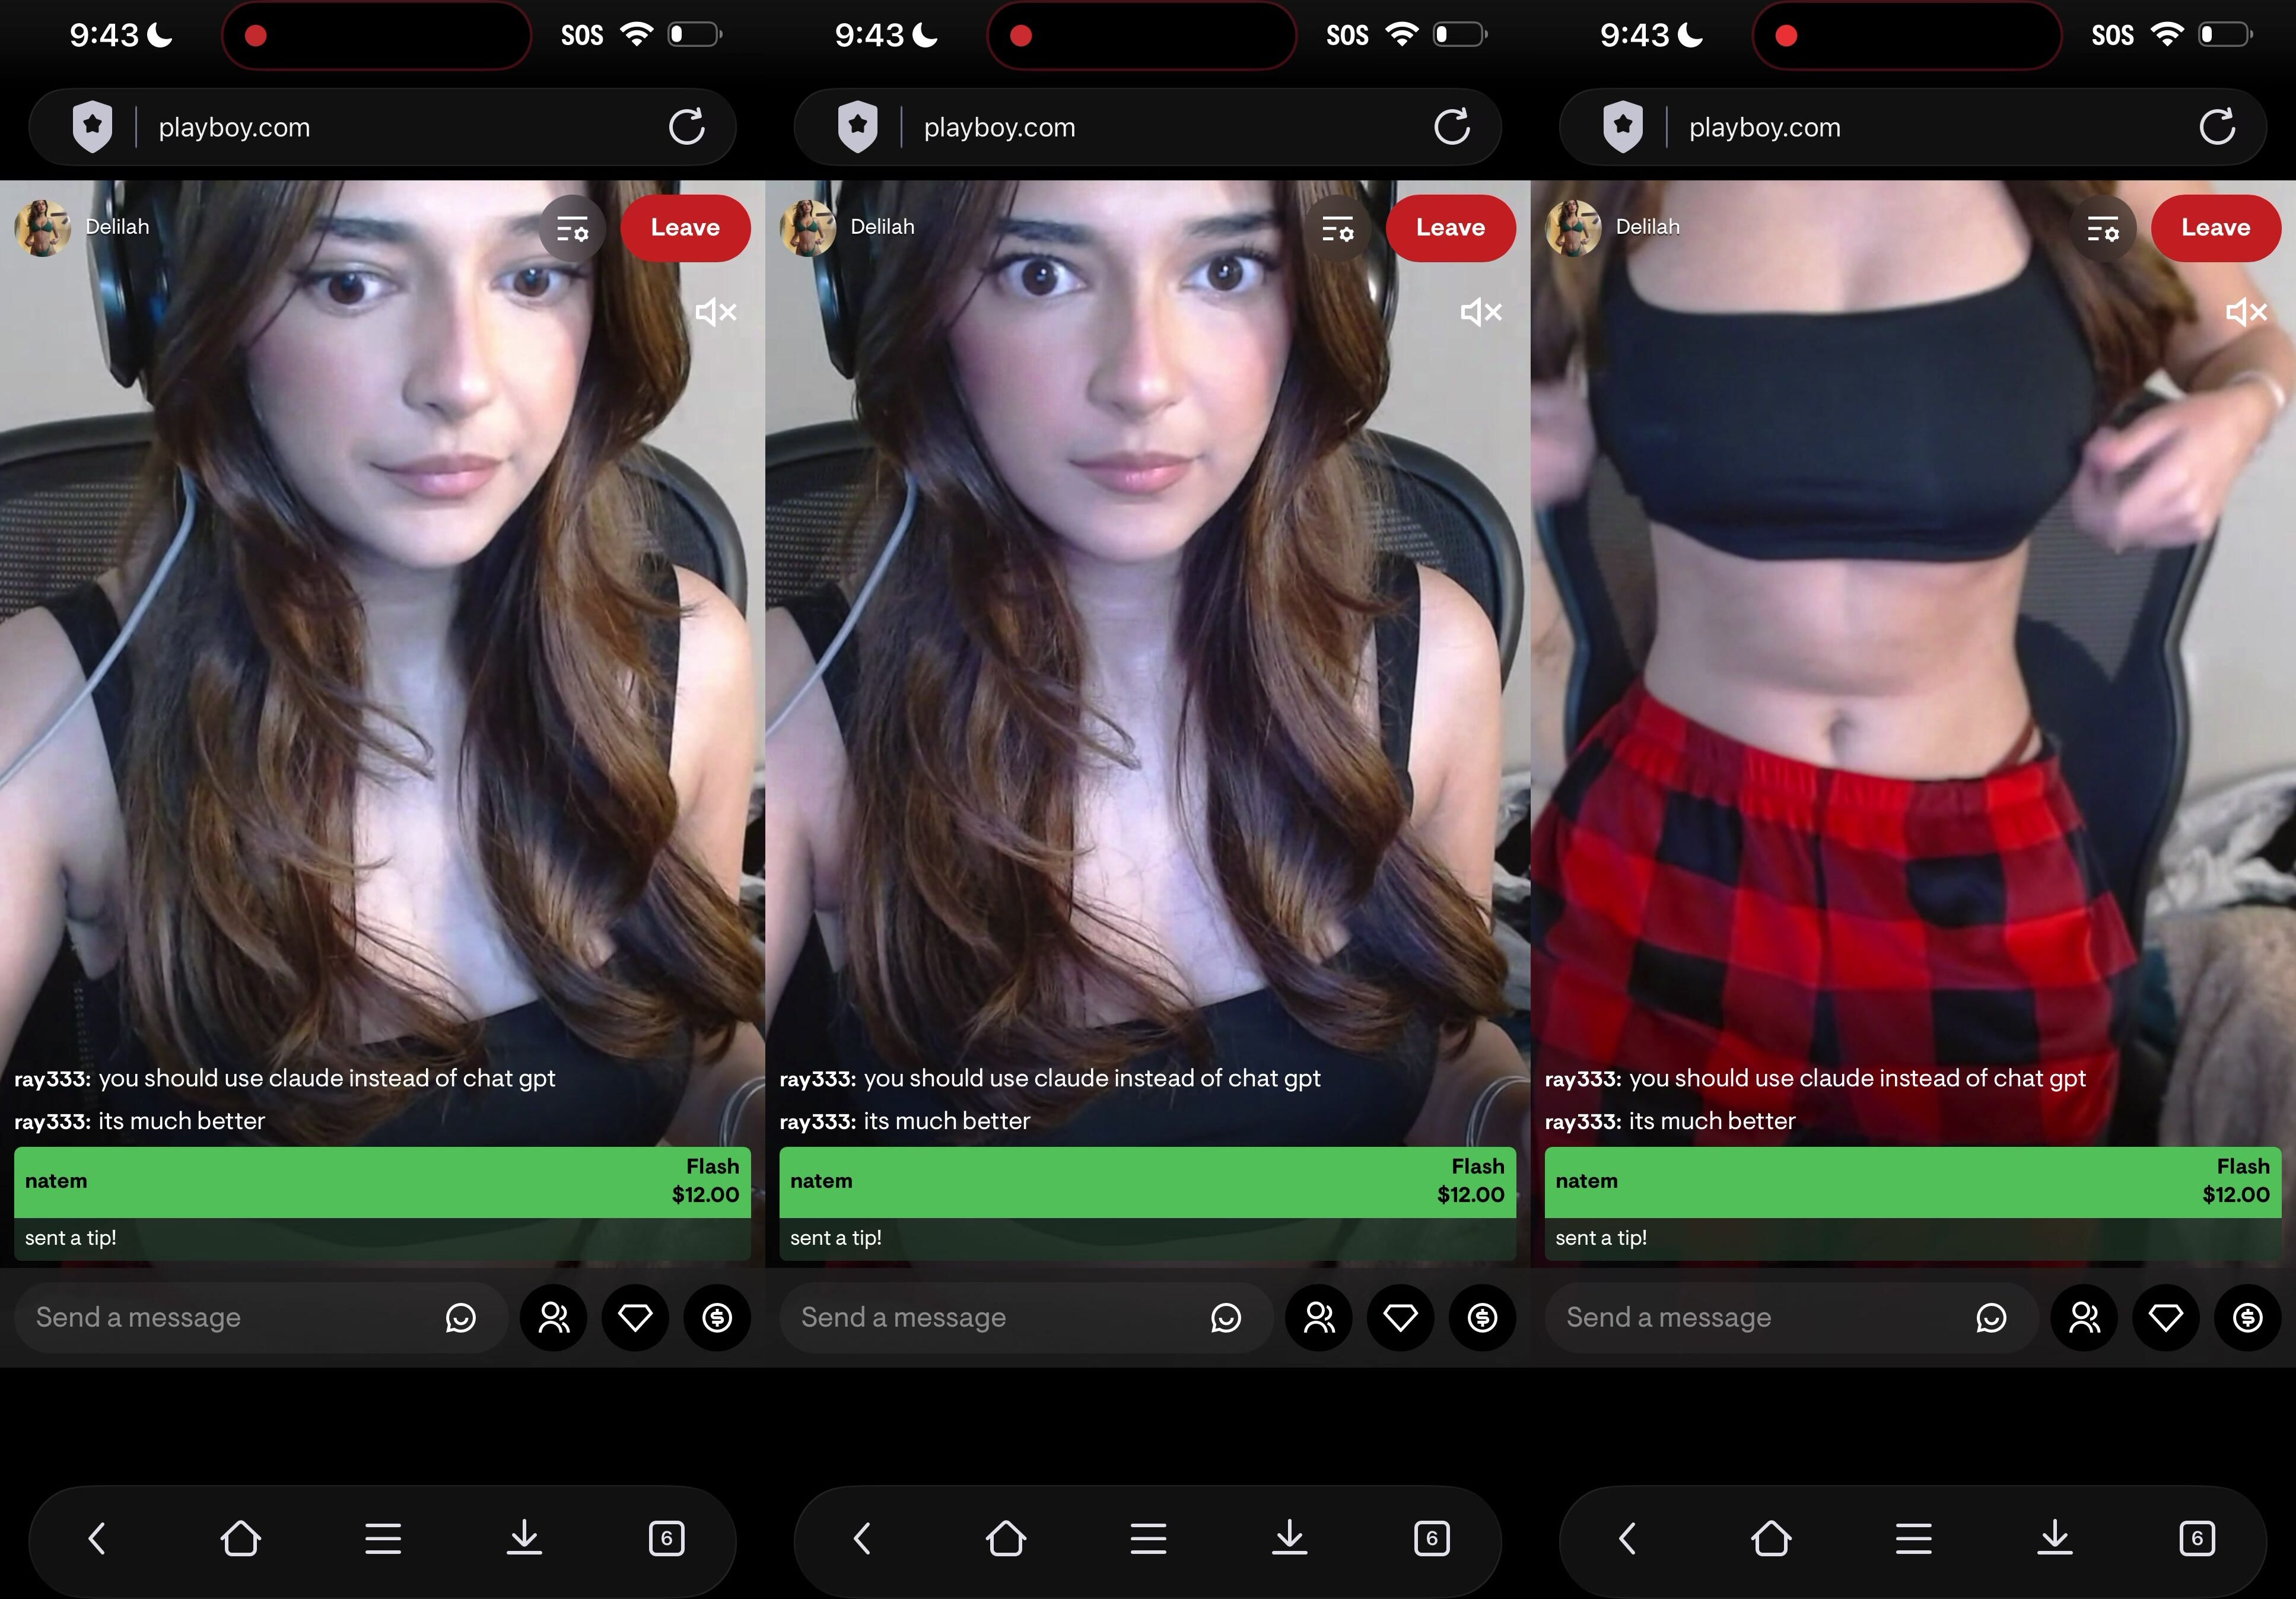The width and height of the screenshot is (2296, 1599).
Task: Click the tip dollar icon in left screenshot
Action: (x=717, y=1317)
